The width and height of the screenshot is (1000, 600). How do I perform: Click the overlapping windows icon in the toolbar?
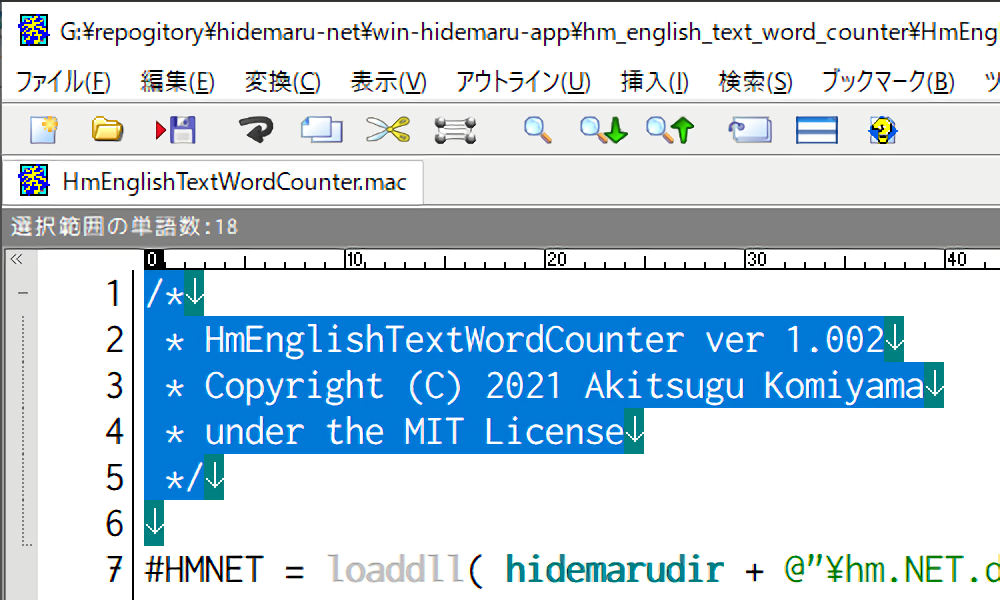(x=321, y=129)
